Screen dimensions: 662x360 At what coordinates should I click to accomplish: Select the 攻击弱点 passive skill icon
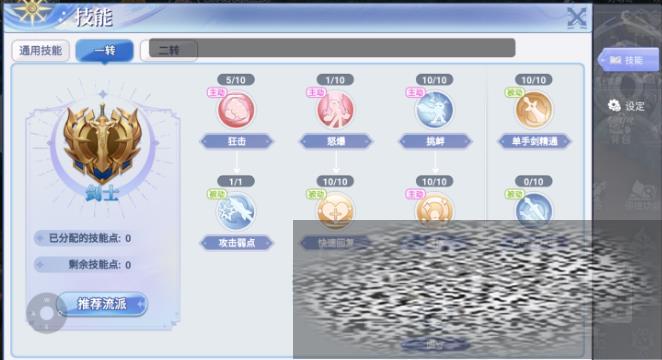tap(236, 211)
